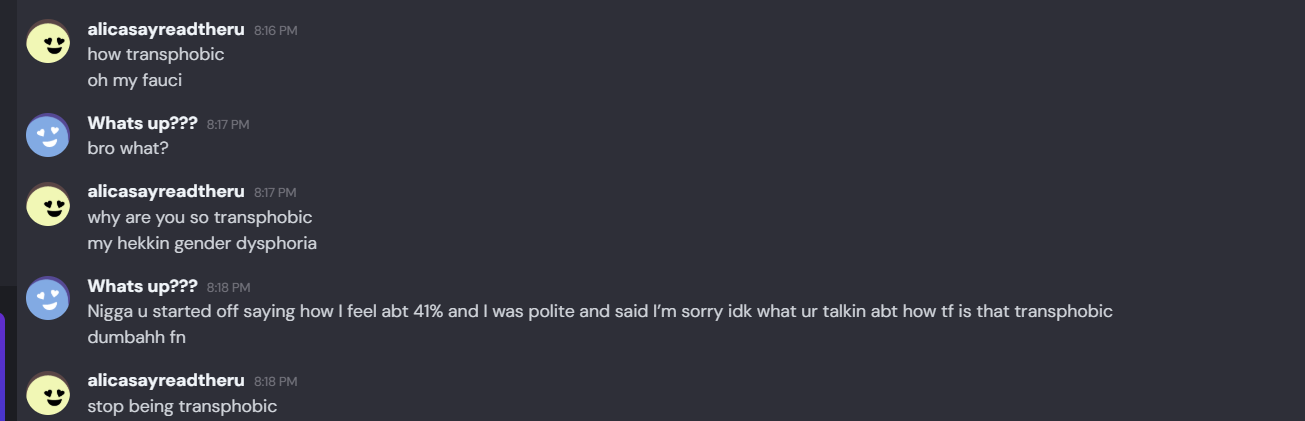Select the "oh my fauci" message

[x=134, y=80]
